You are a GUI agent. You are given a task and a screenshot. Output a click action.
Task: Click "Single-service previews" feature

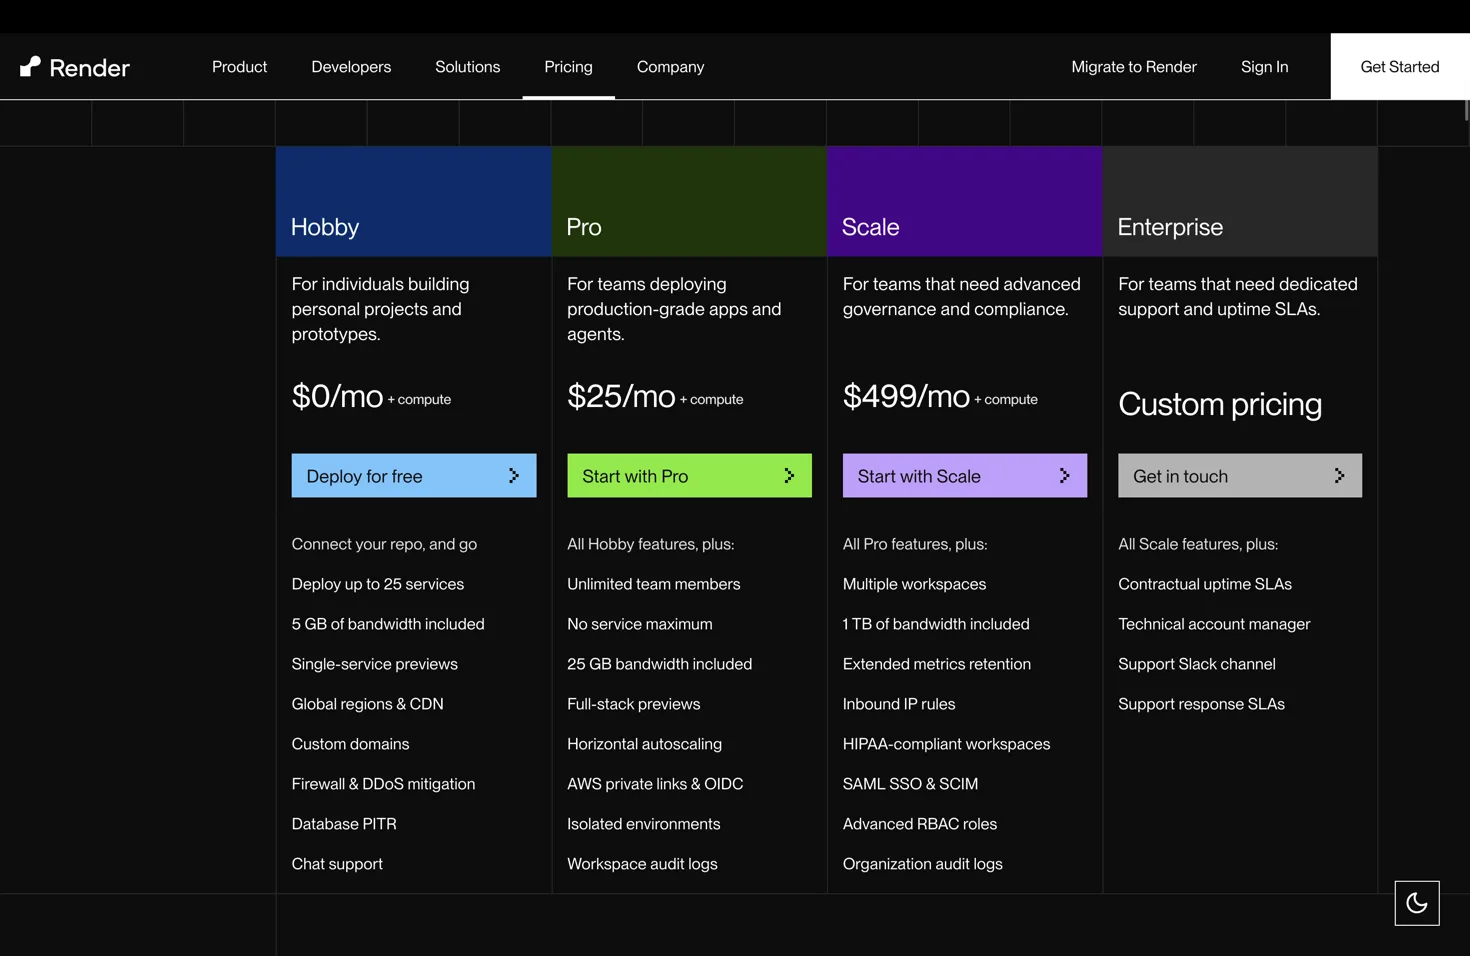(x=375, y=664)
